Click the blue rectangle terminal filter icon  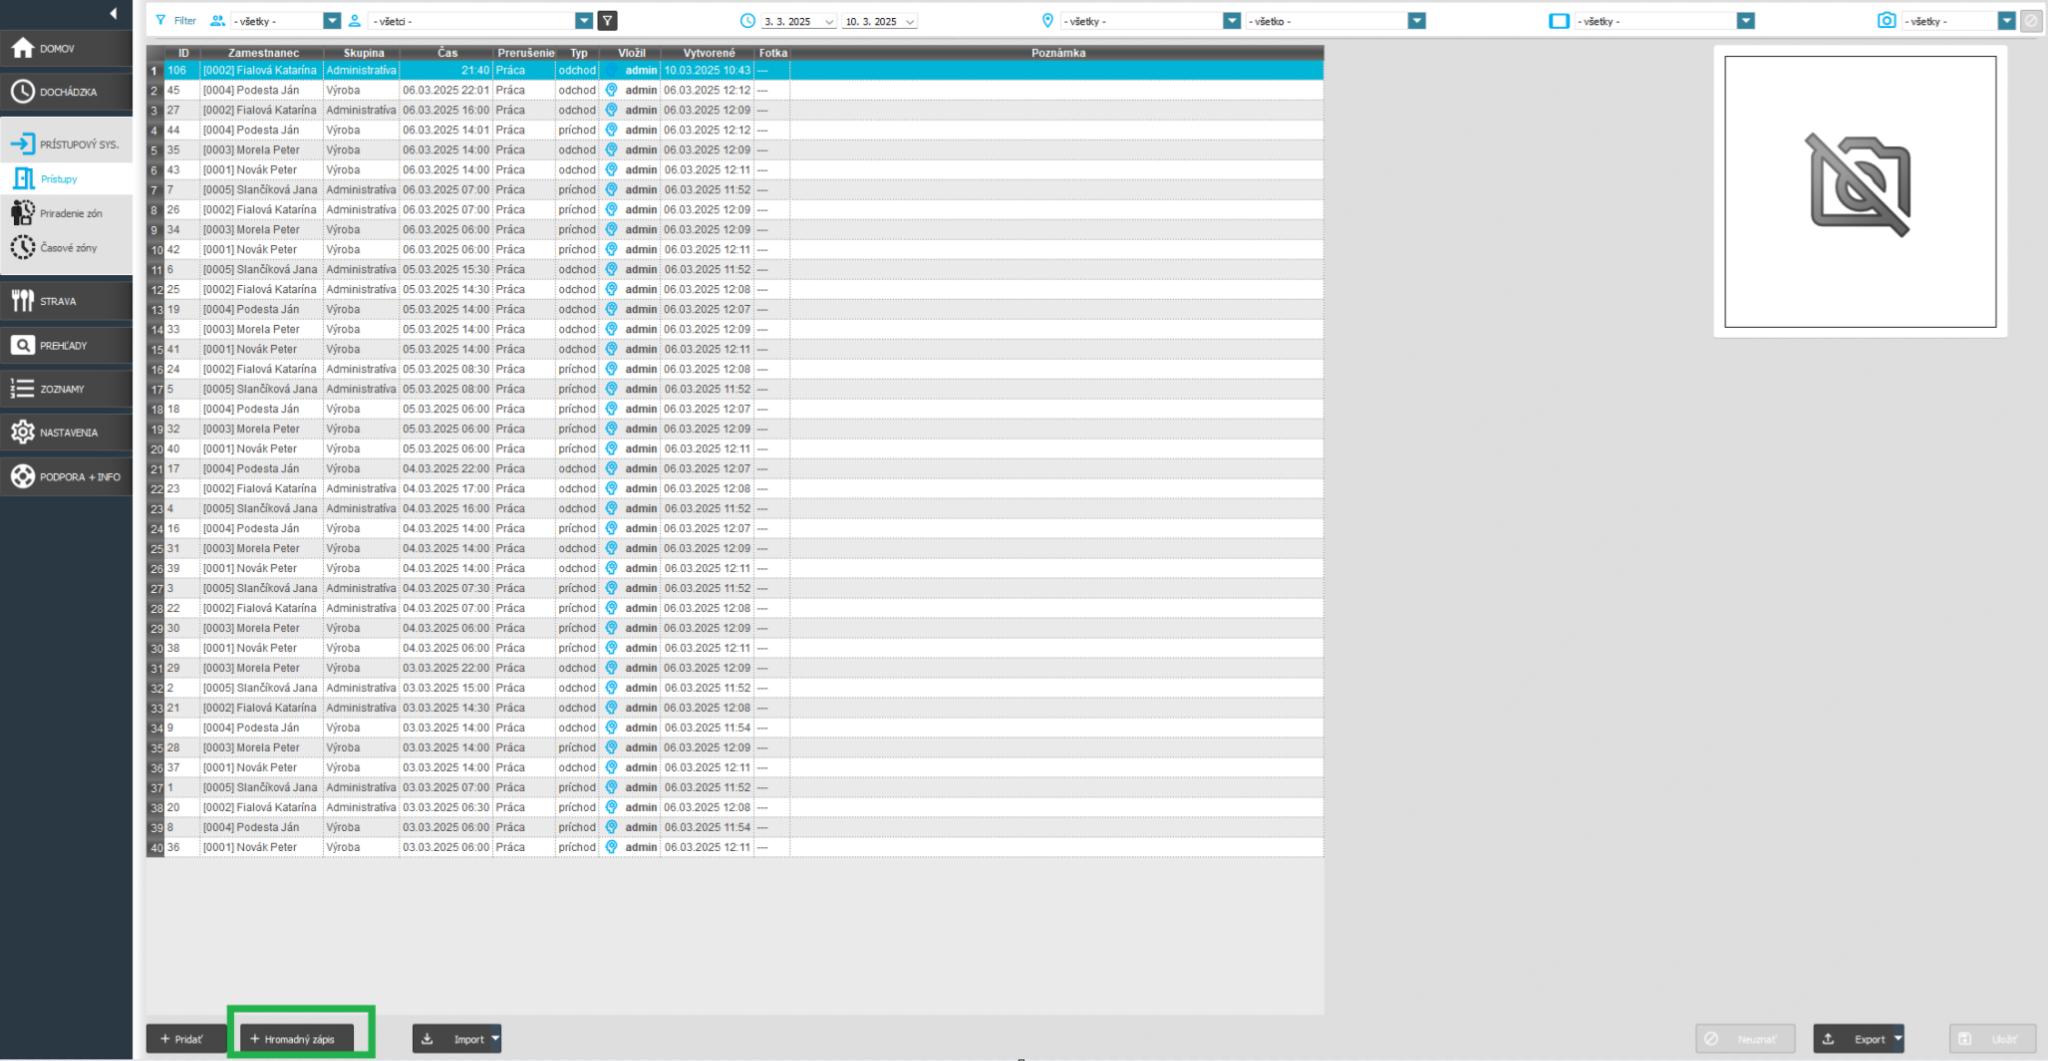click(1558, 20)
